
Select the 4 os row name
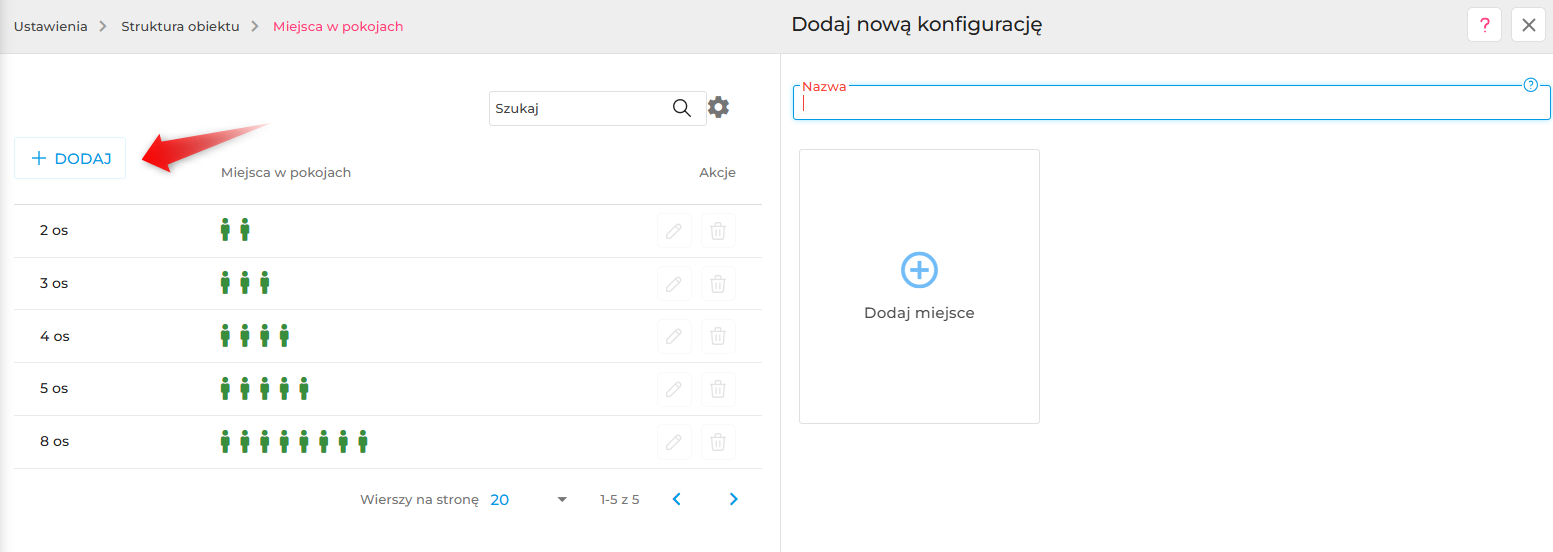55,336
